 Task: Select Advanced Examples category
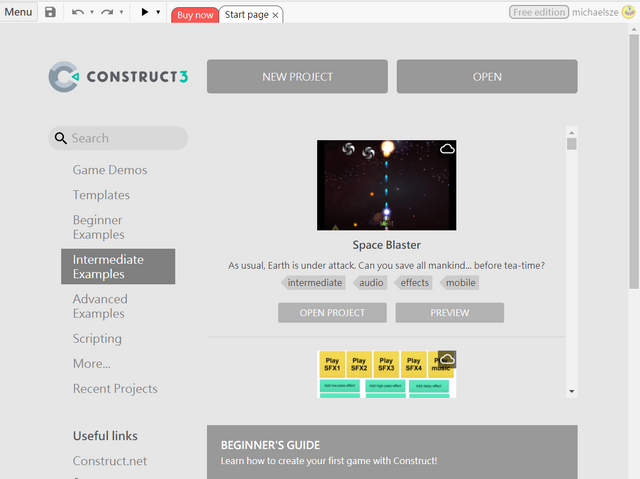coord(100,306)
